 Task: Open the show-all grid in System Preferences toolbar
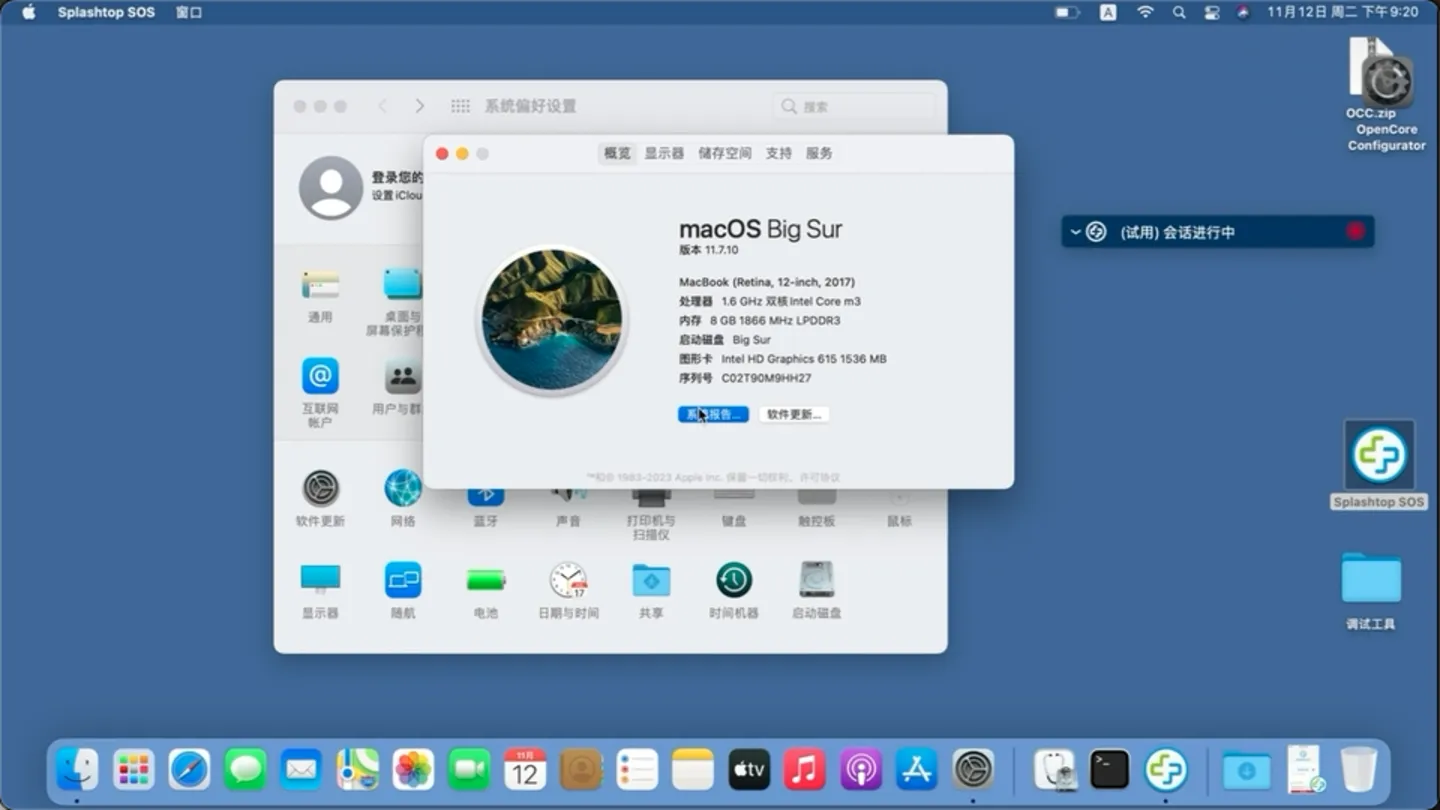click(x=460, y=105)
